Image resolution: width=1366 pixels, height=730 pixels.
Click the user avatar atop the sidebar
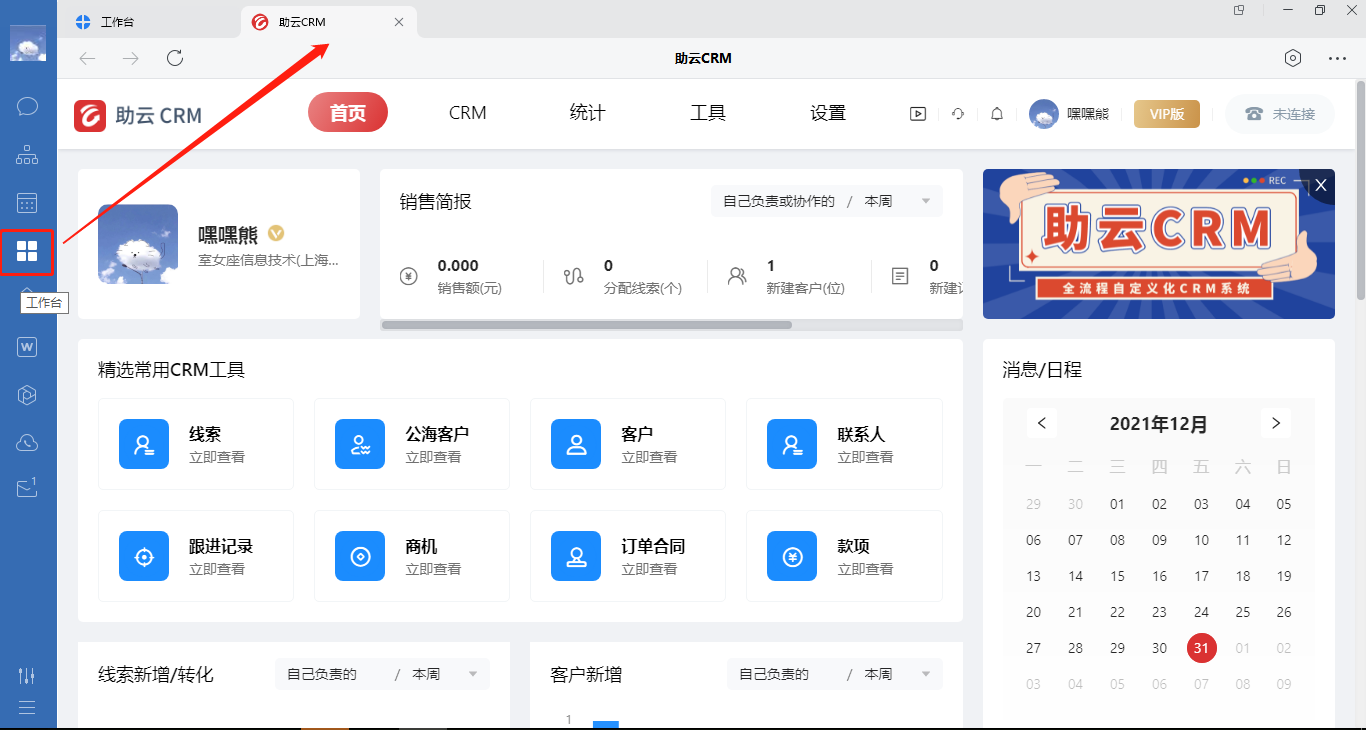pos(28,44)
